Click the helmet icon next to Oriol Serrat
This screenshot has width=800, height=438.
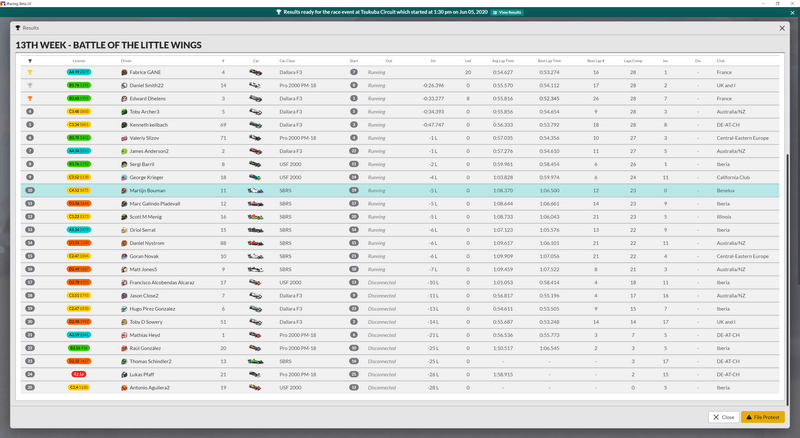(x=124, y=230)
